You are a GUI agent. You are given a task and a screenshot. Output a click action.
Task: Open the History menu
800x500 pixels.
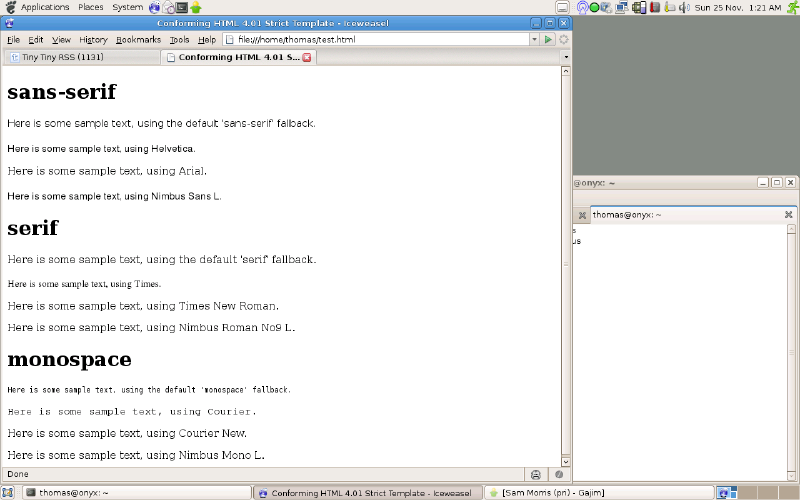click(93, 39)
